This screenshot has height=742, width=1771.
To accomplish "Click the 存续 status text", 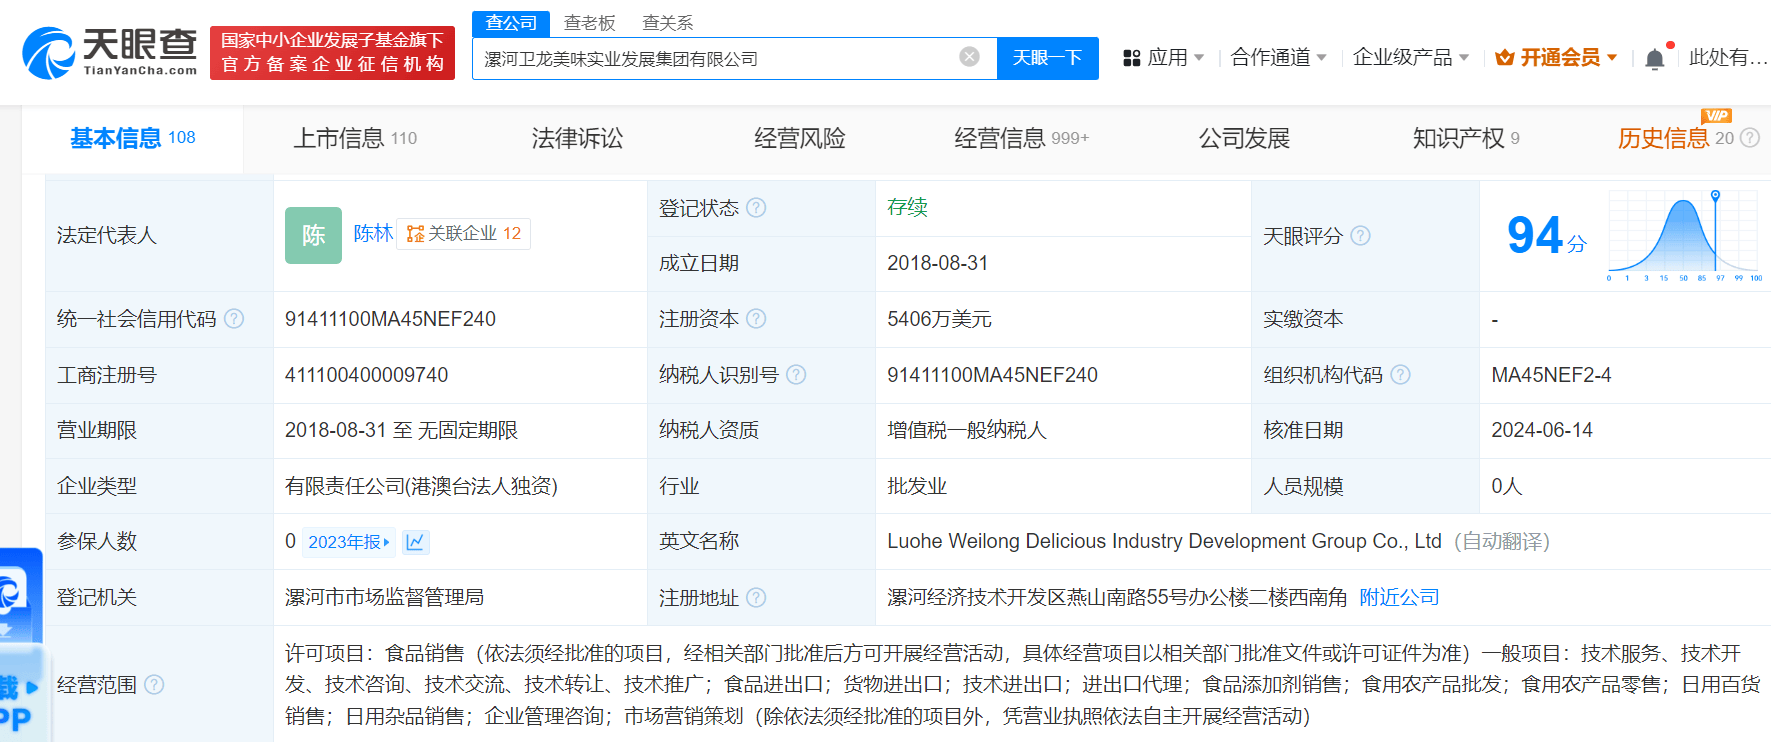I will click(907, 207).
